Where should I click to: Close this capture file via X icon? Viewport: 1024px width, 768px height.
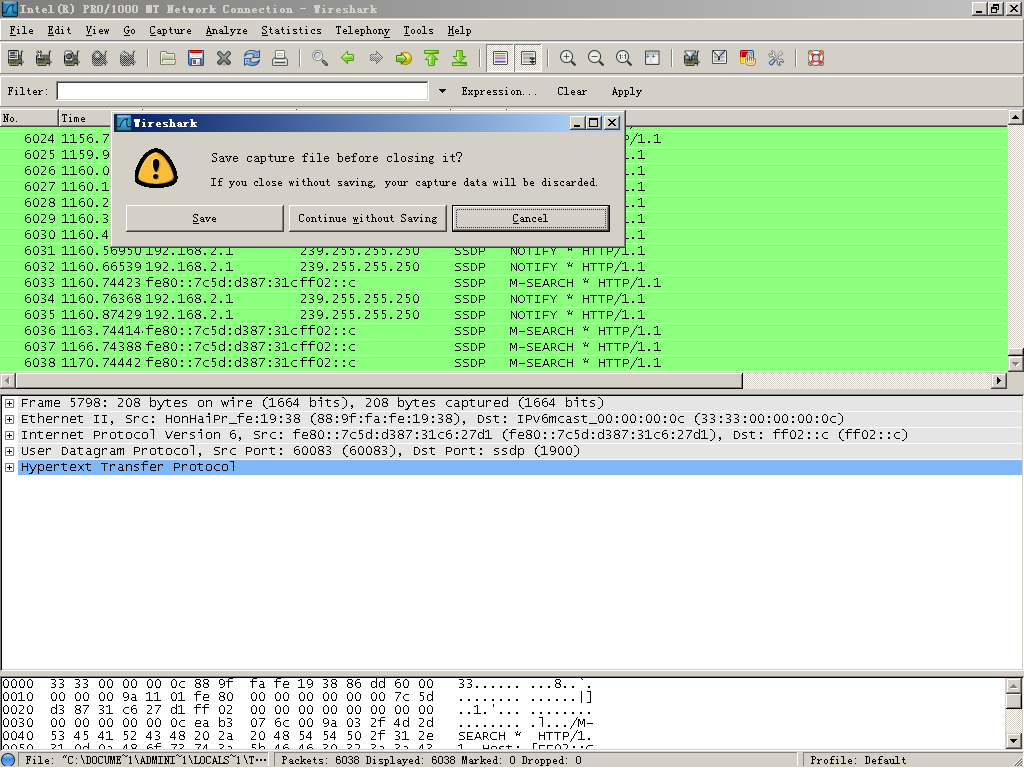(x=224, y=58)
